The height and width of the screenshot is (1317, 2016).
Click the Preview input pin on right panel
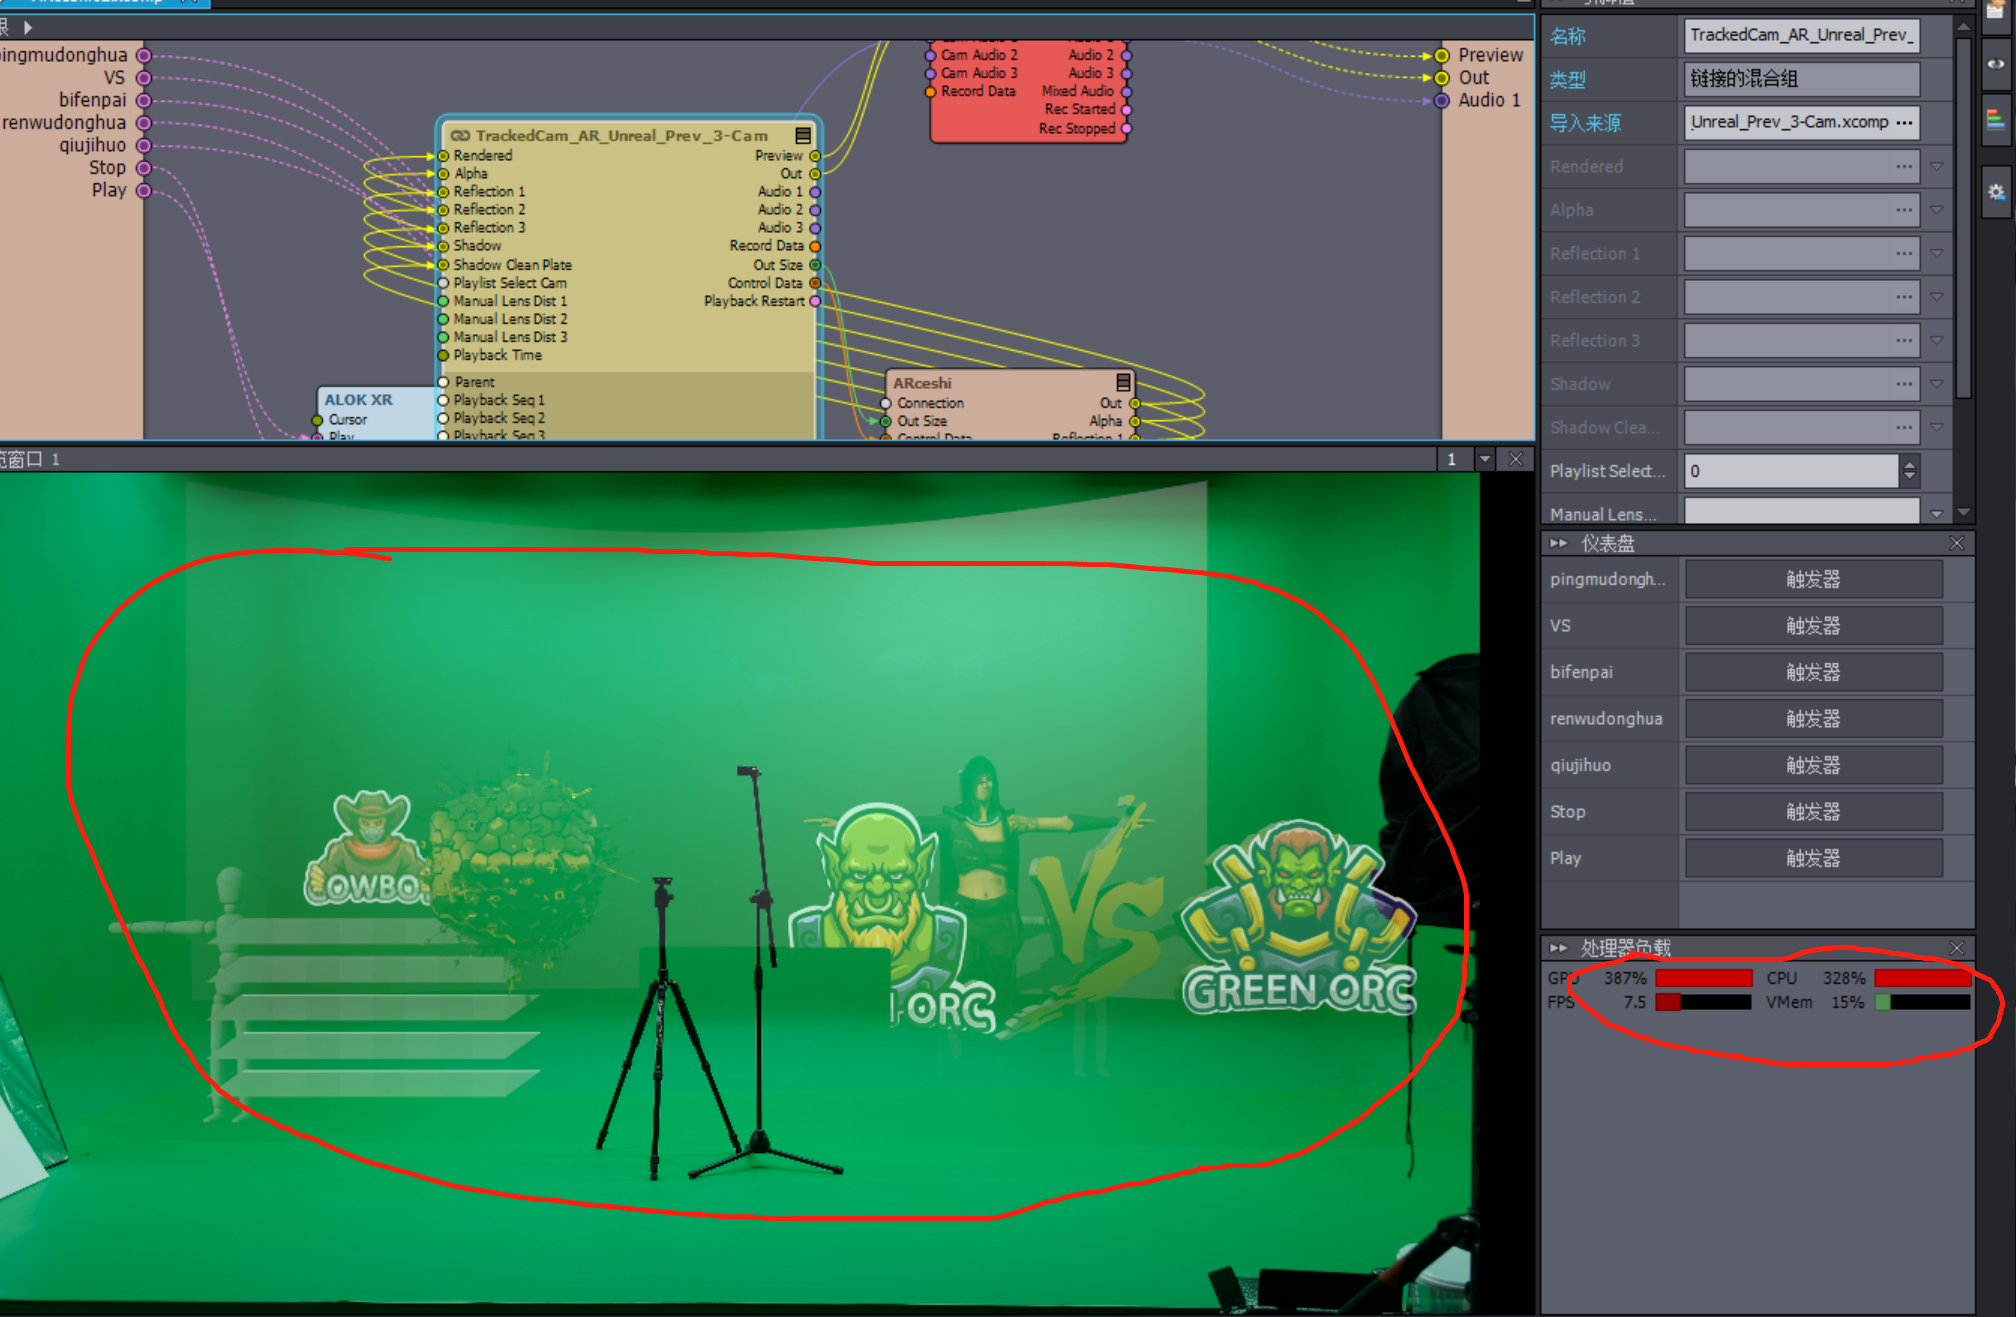[x=1442, y=55]
